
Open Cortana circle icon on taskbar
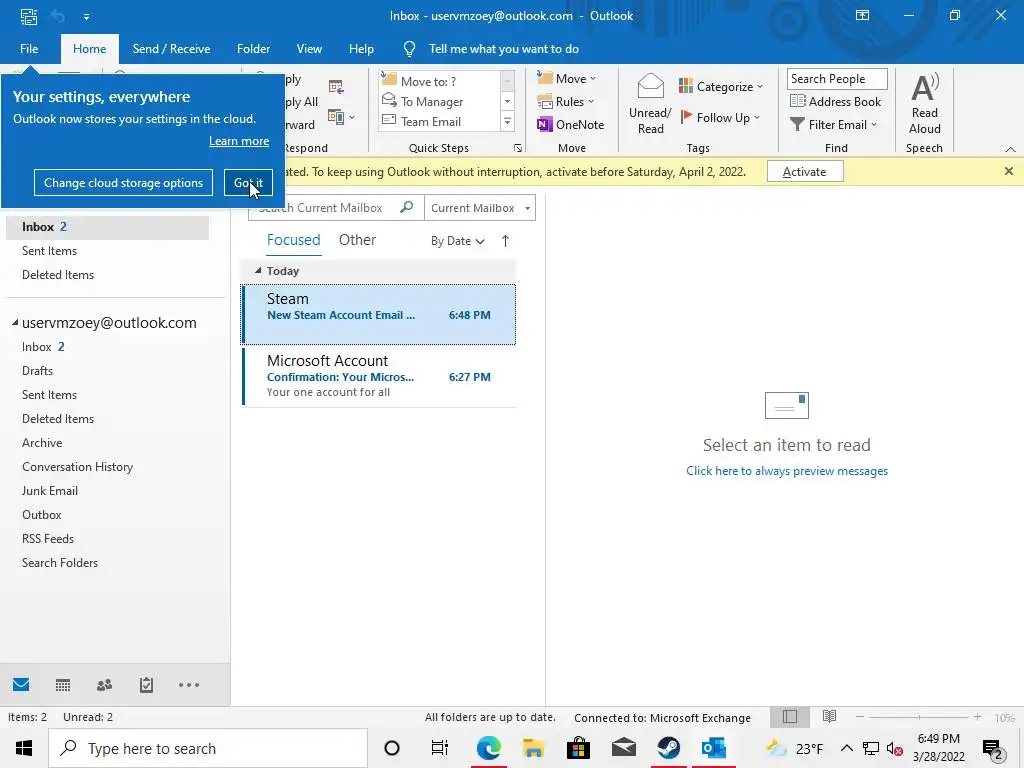click(392, 748)
